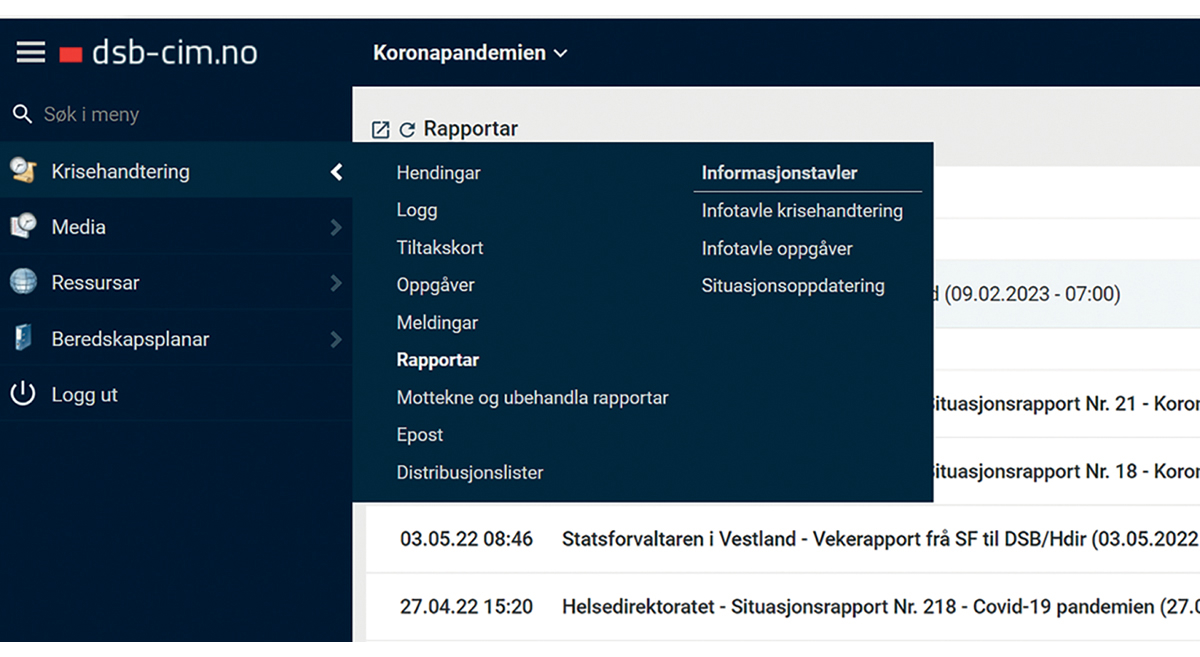This screenshot has height=657, width=1200.
Task: Click the Logg ut power icon
Action: 23,394
